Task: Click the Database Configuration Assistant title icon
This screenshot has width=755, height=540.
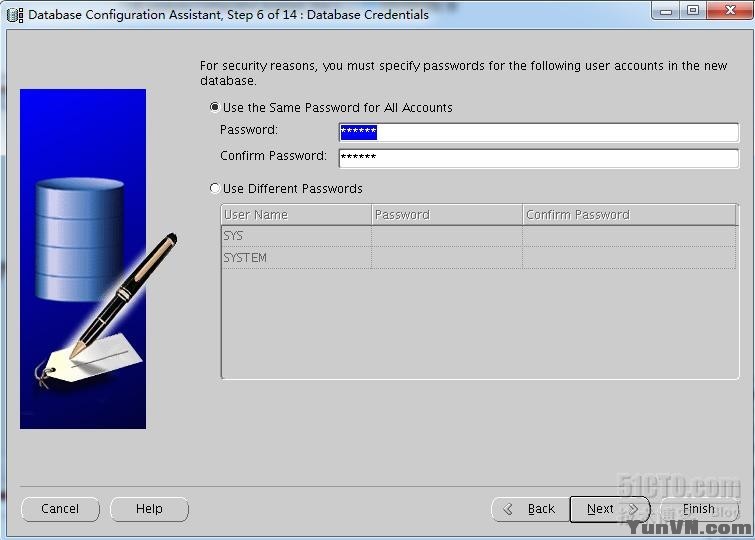Action: (15, 14)
